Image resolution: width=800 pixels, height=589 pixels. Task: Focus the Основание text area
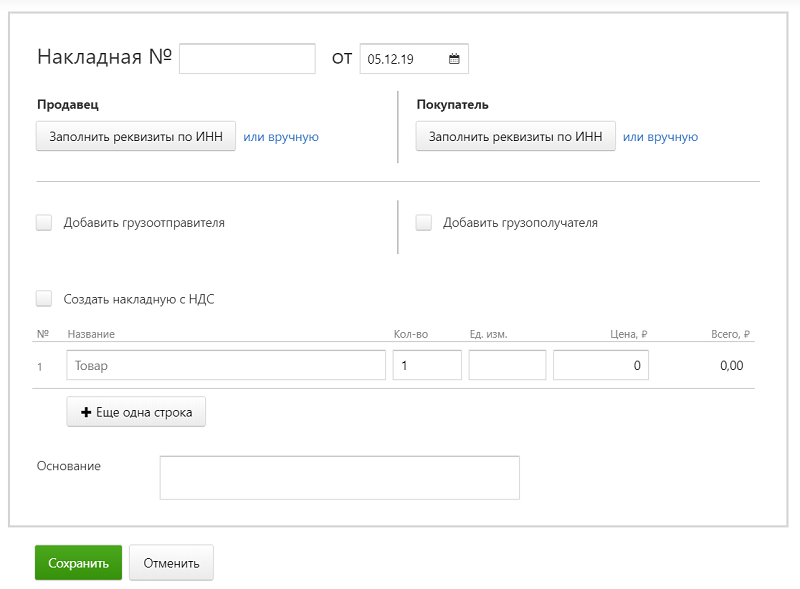[x=340, y=478]
